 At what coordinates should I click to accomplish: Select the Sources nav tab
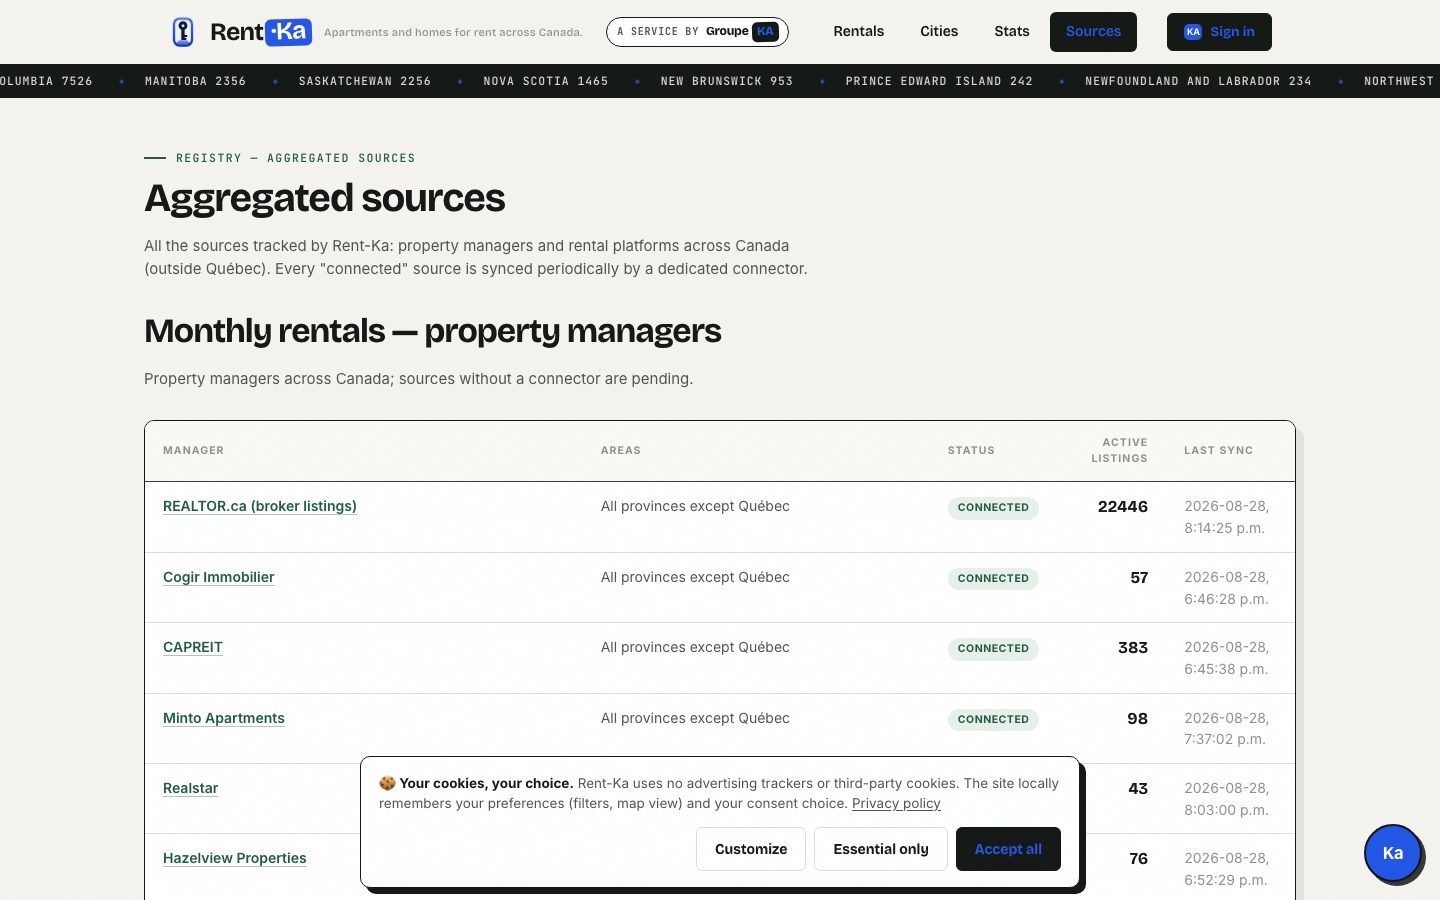pyautogui.click(x=1093, y=32)
